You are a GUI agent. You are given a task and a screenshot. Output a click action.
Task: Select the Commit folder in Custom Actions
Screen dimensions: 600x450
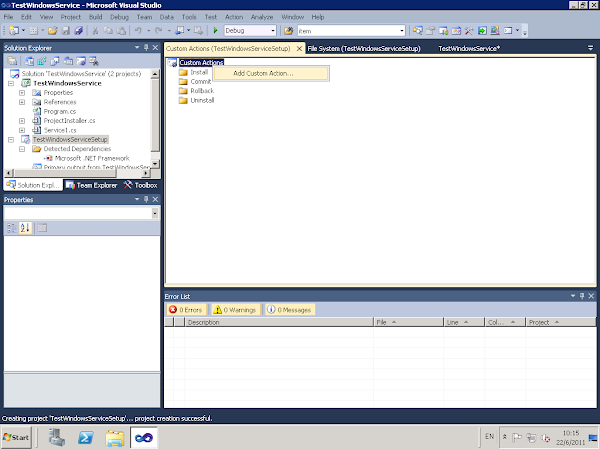(195, 82)
